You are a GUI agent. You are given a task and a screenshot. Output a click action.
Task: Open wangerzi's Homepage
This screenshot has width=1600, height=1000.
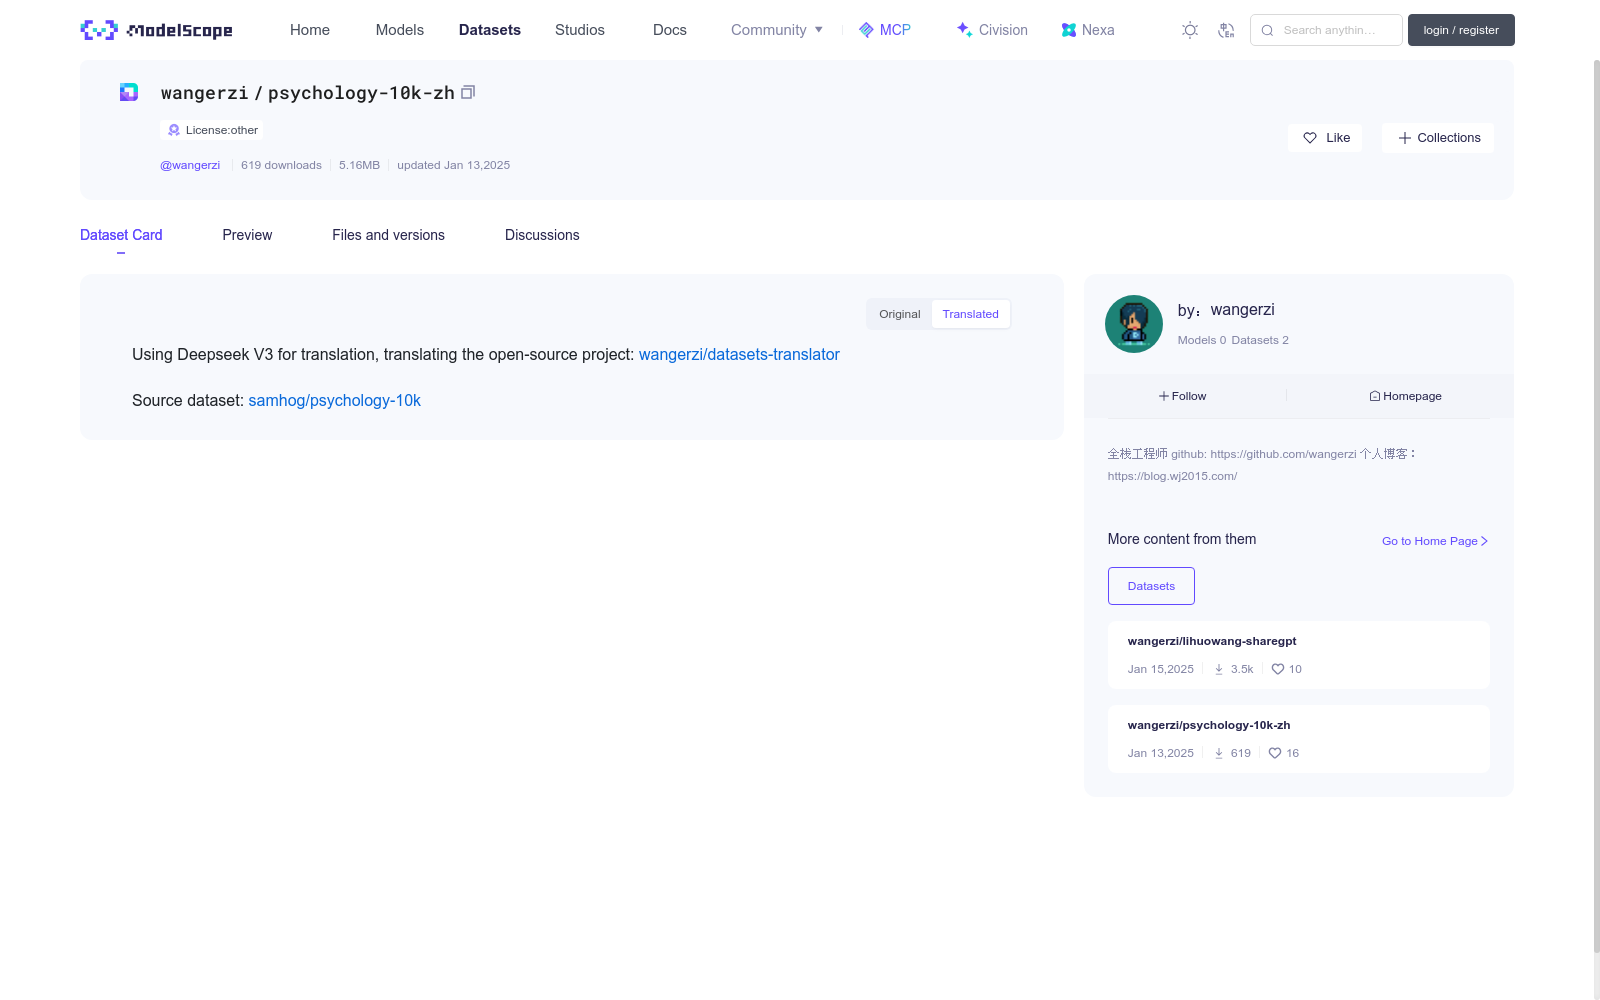(x=1406, y=396)
